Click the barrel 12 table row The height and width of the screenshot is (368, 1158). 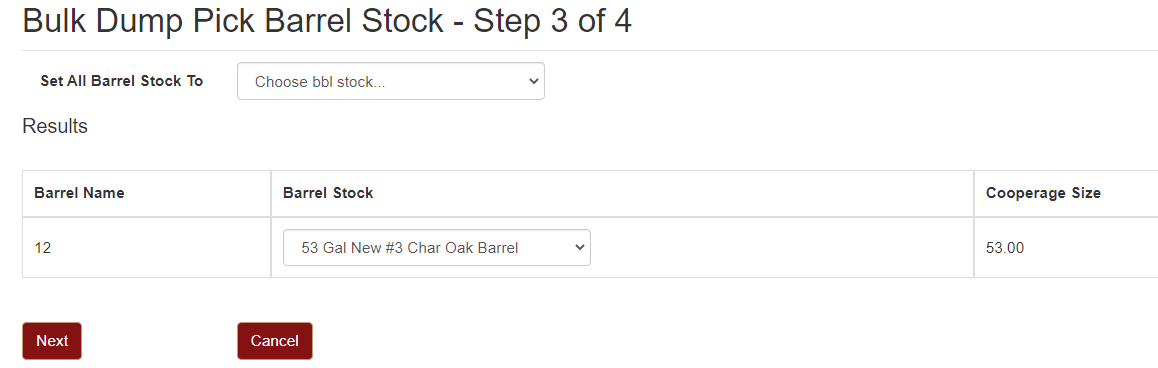pyautogui.click(x=590, y=248)
